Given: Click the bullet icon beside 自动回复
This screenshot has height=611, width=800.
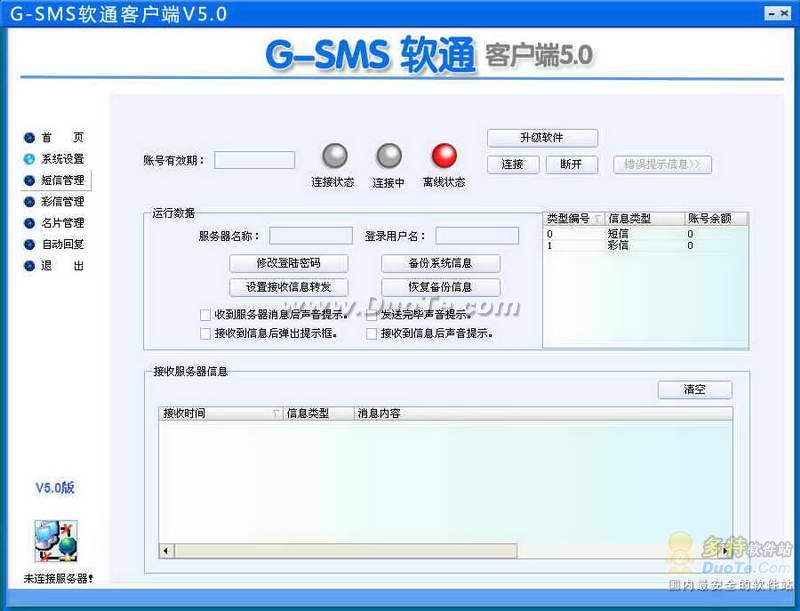Looking at the screenshot, I should click(29, 245).
